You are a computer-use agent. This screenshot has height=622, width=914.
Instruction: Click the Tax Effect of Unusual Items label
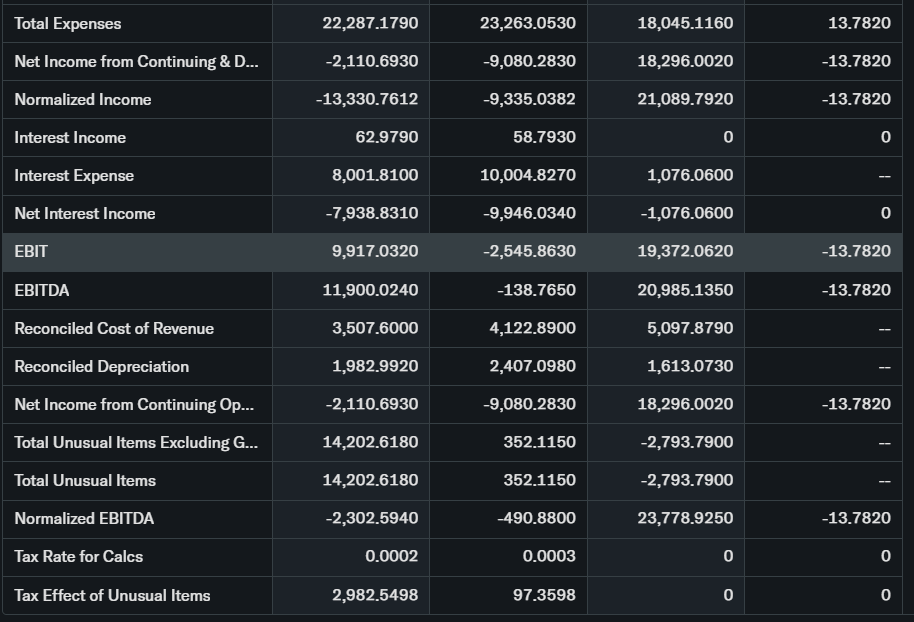pos(112,595)
